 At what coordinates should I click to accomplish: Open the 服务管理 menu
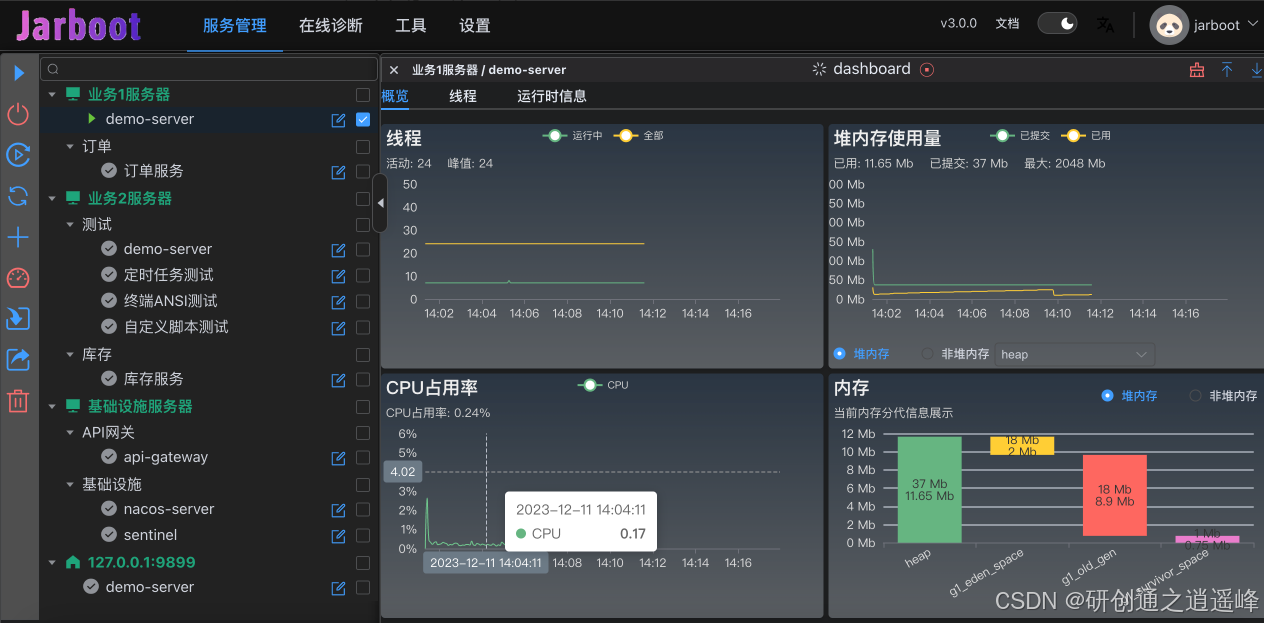click(x=235, y=25)
